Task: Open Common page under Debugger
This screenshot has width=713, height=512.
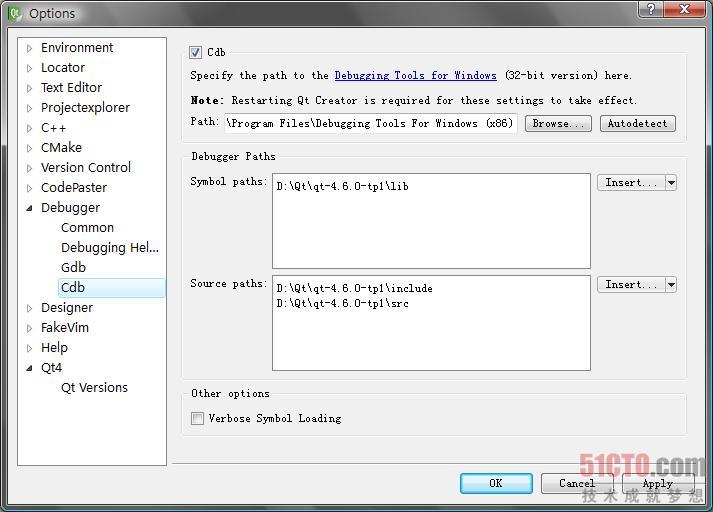Action: [x=87, y=228]
